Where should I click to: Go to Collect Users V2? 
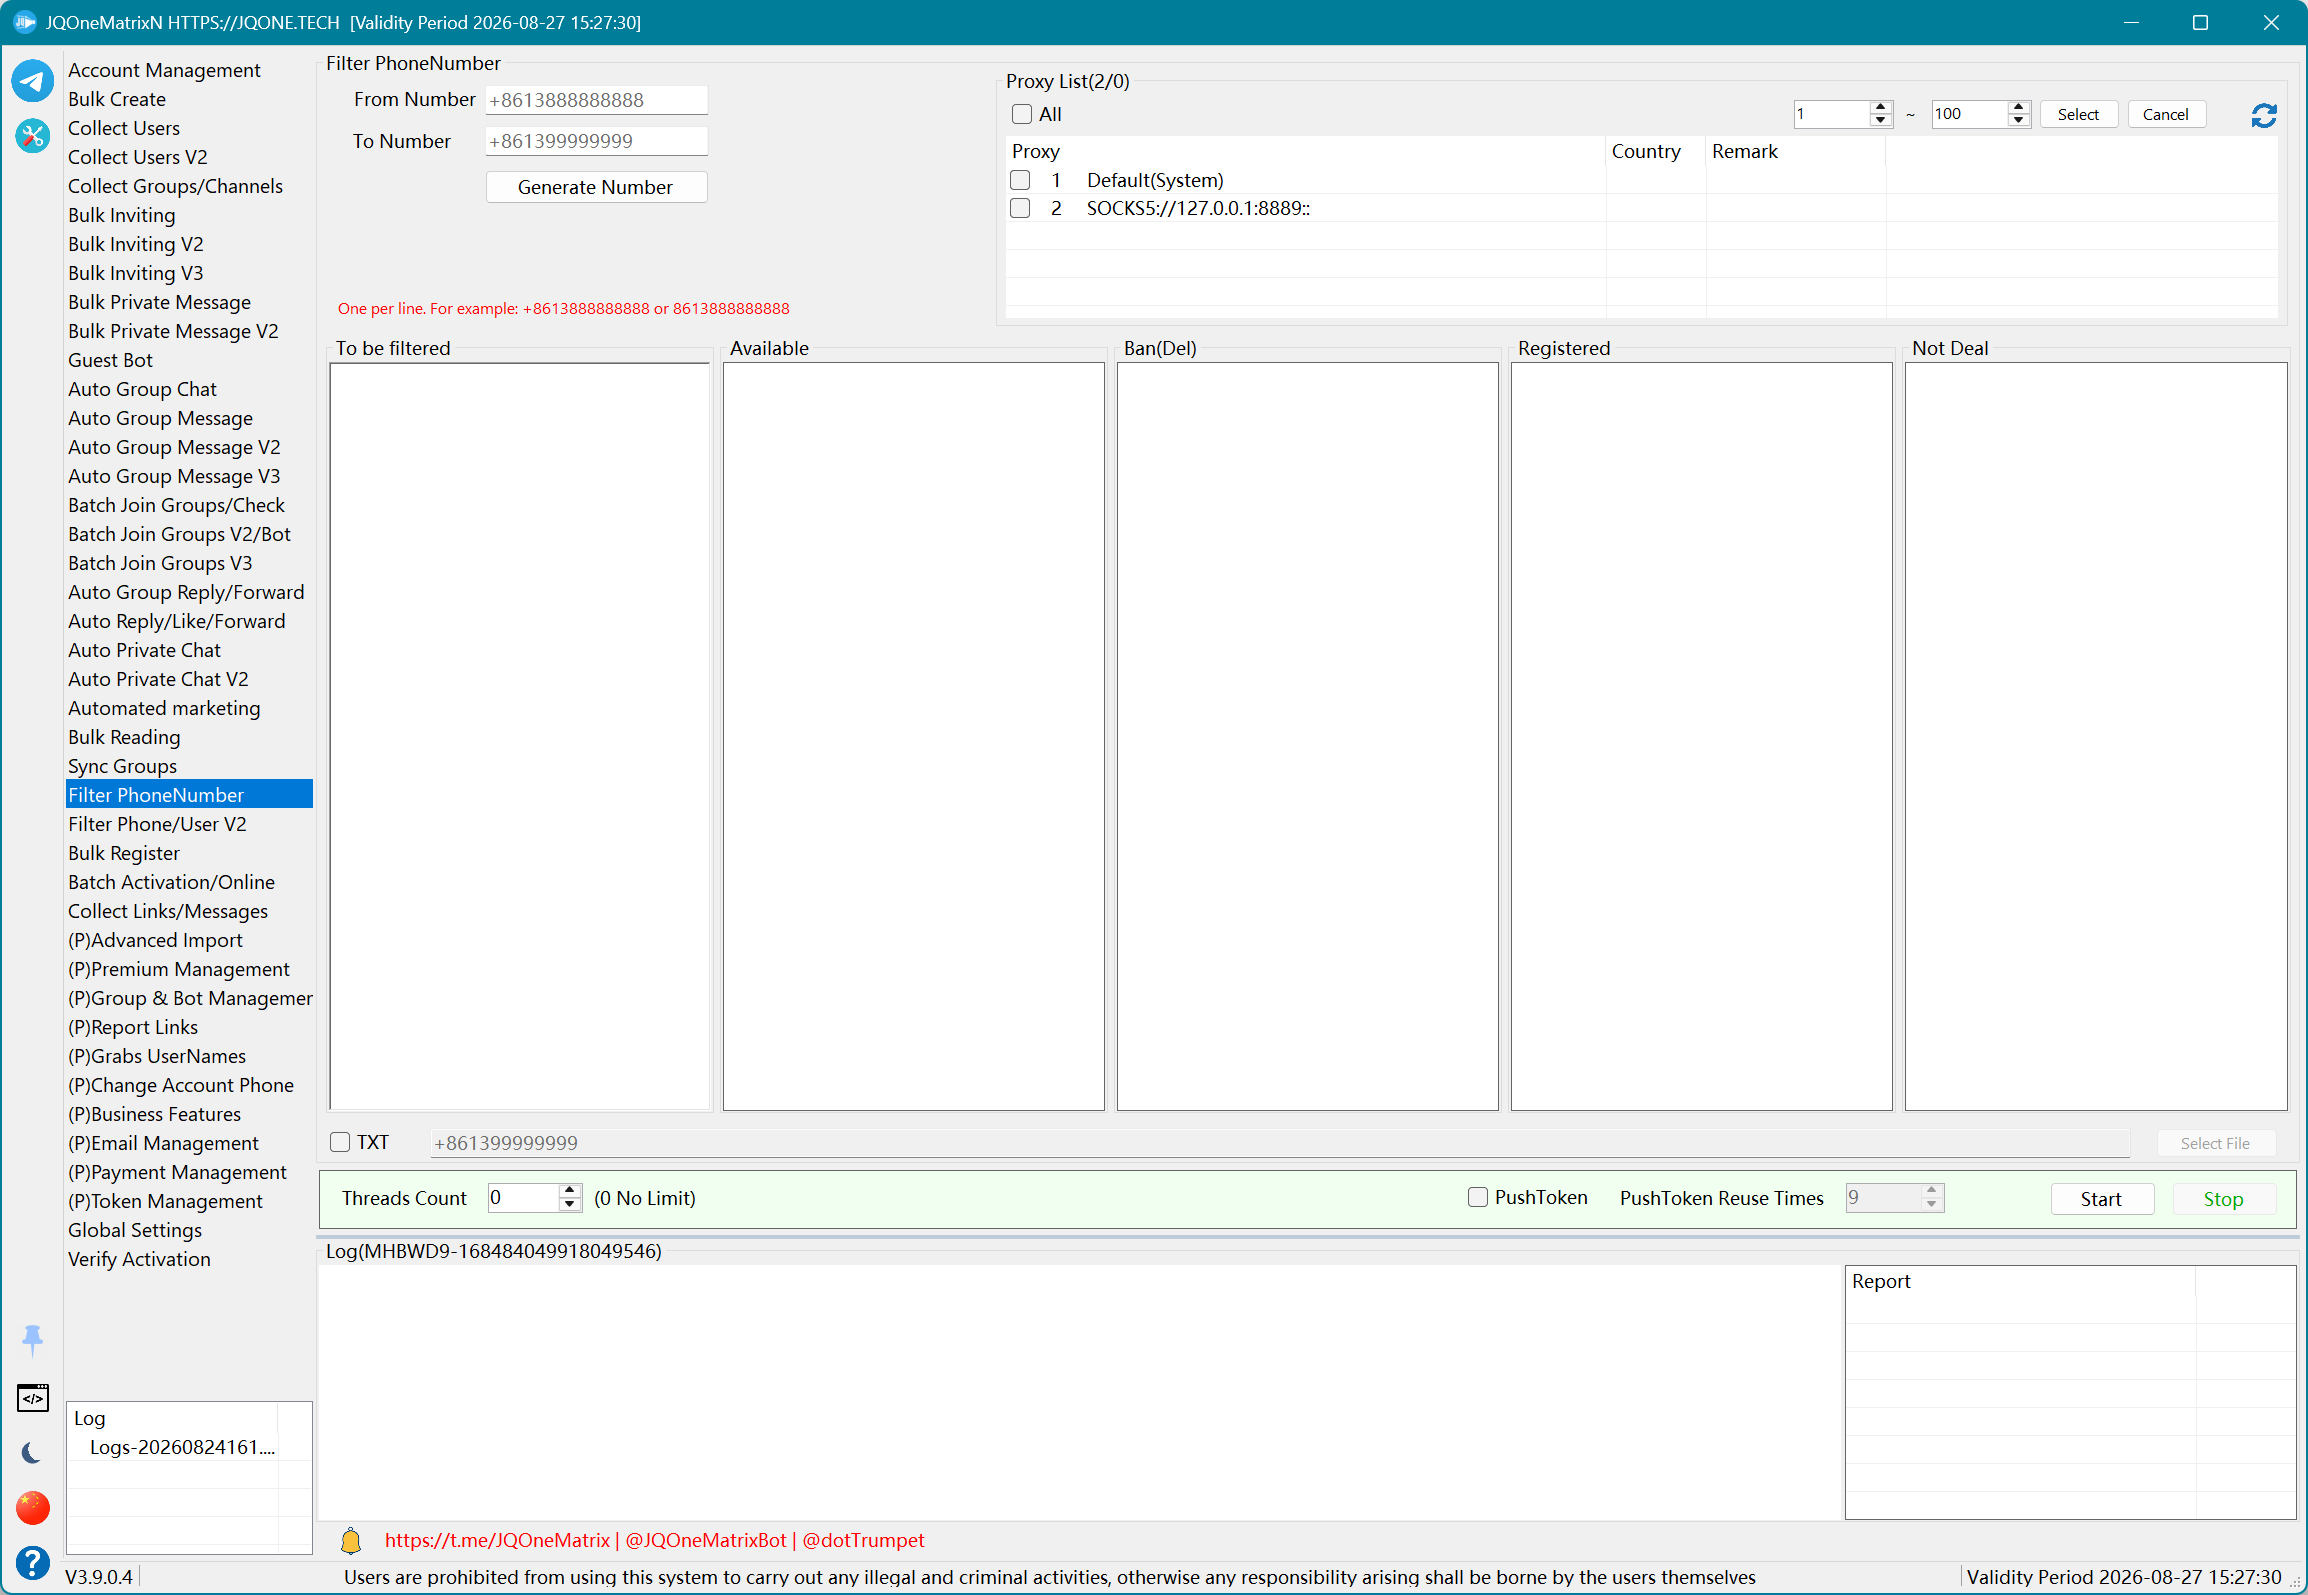coord(138,157)
